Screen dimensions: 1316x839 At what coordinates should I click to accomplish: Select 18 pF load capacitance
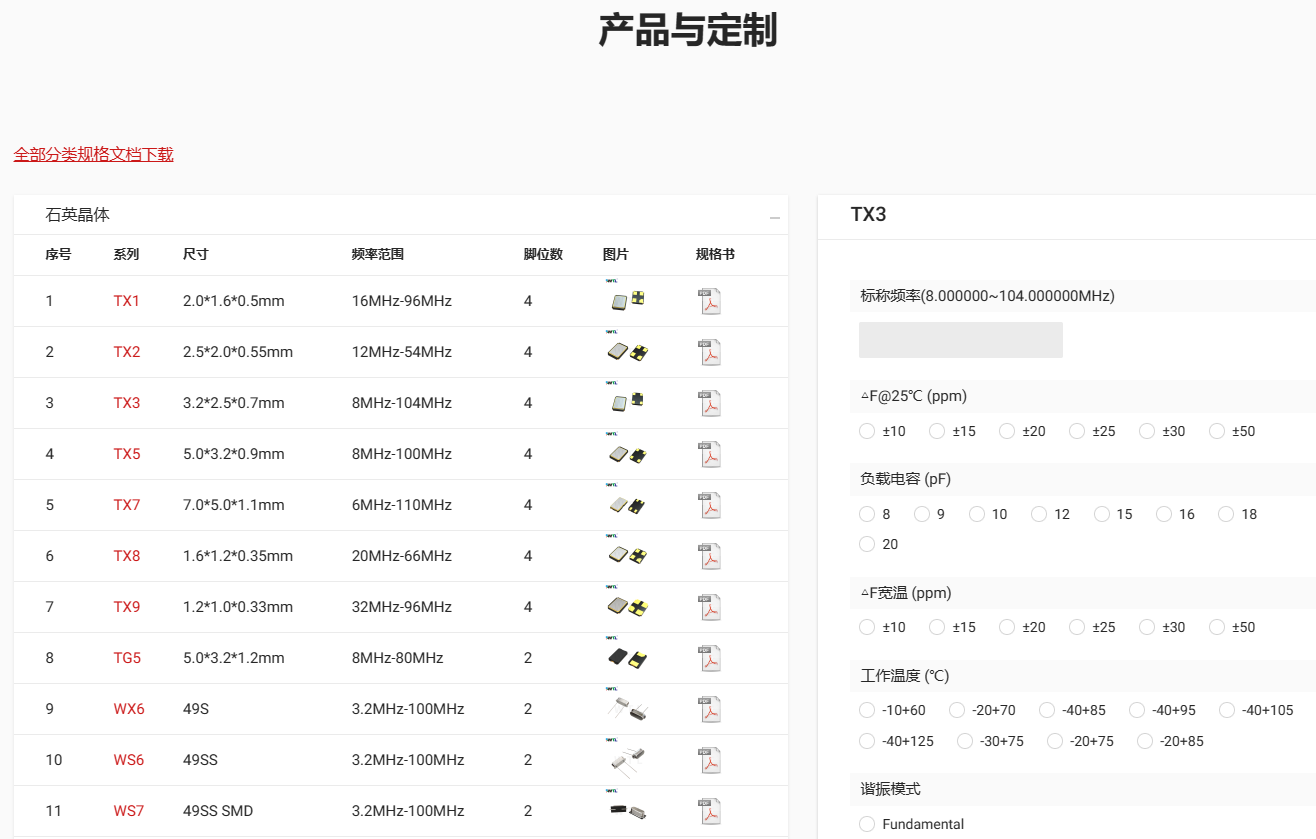tap(1226, 514)
